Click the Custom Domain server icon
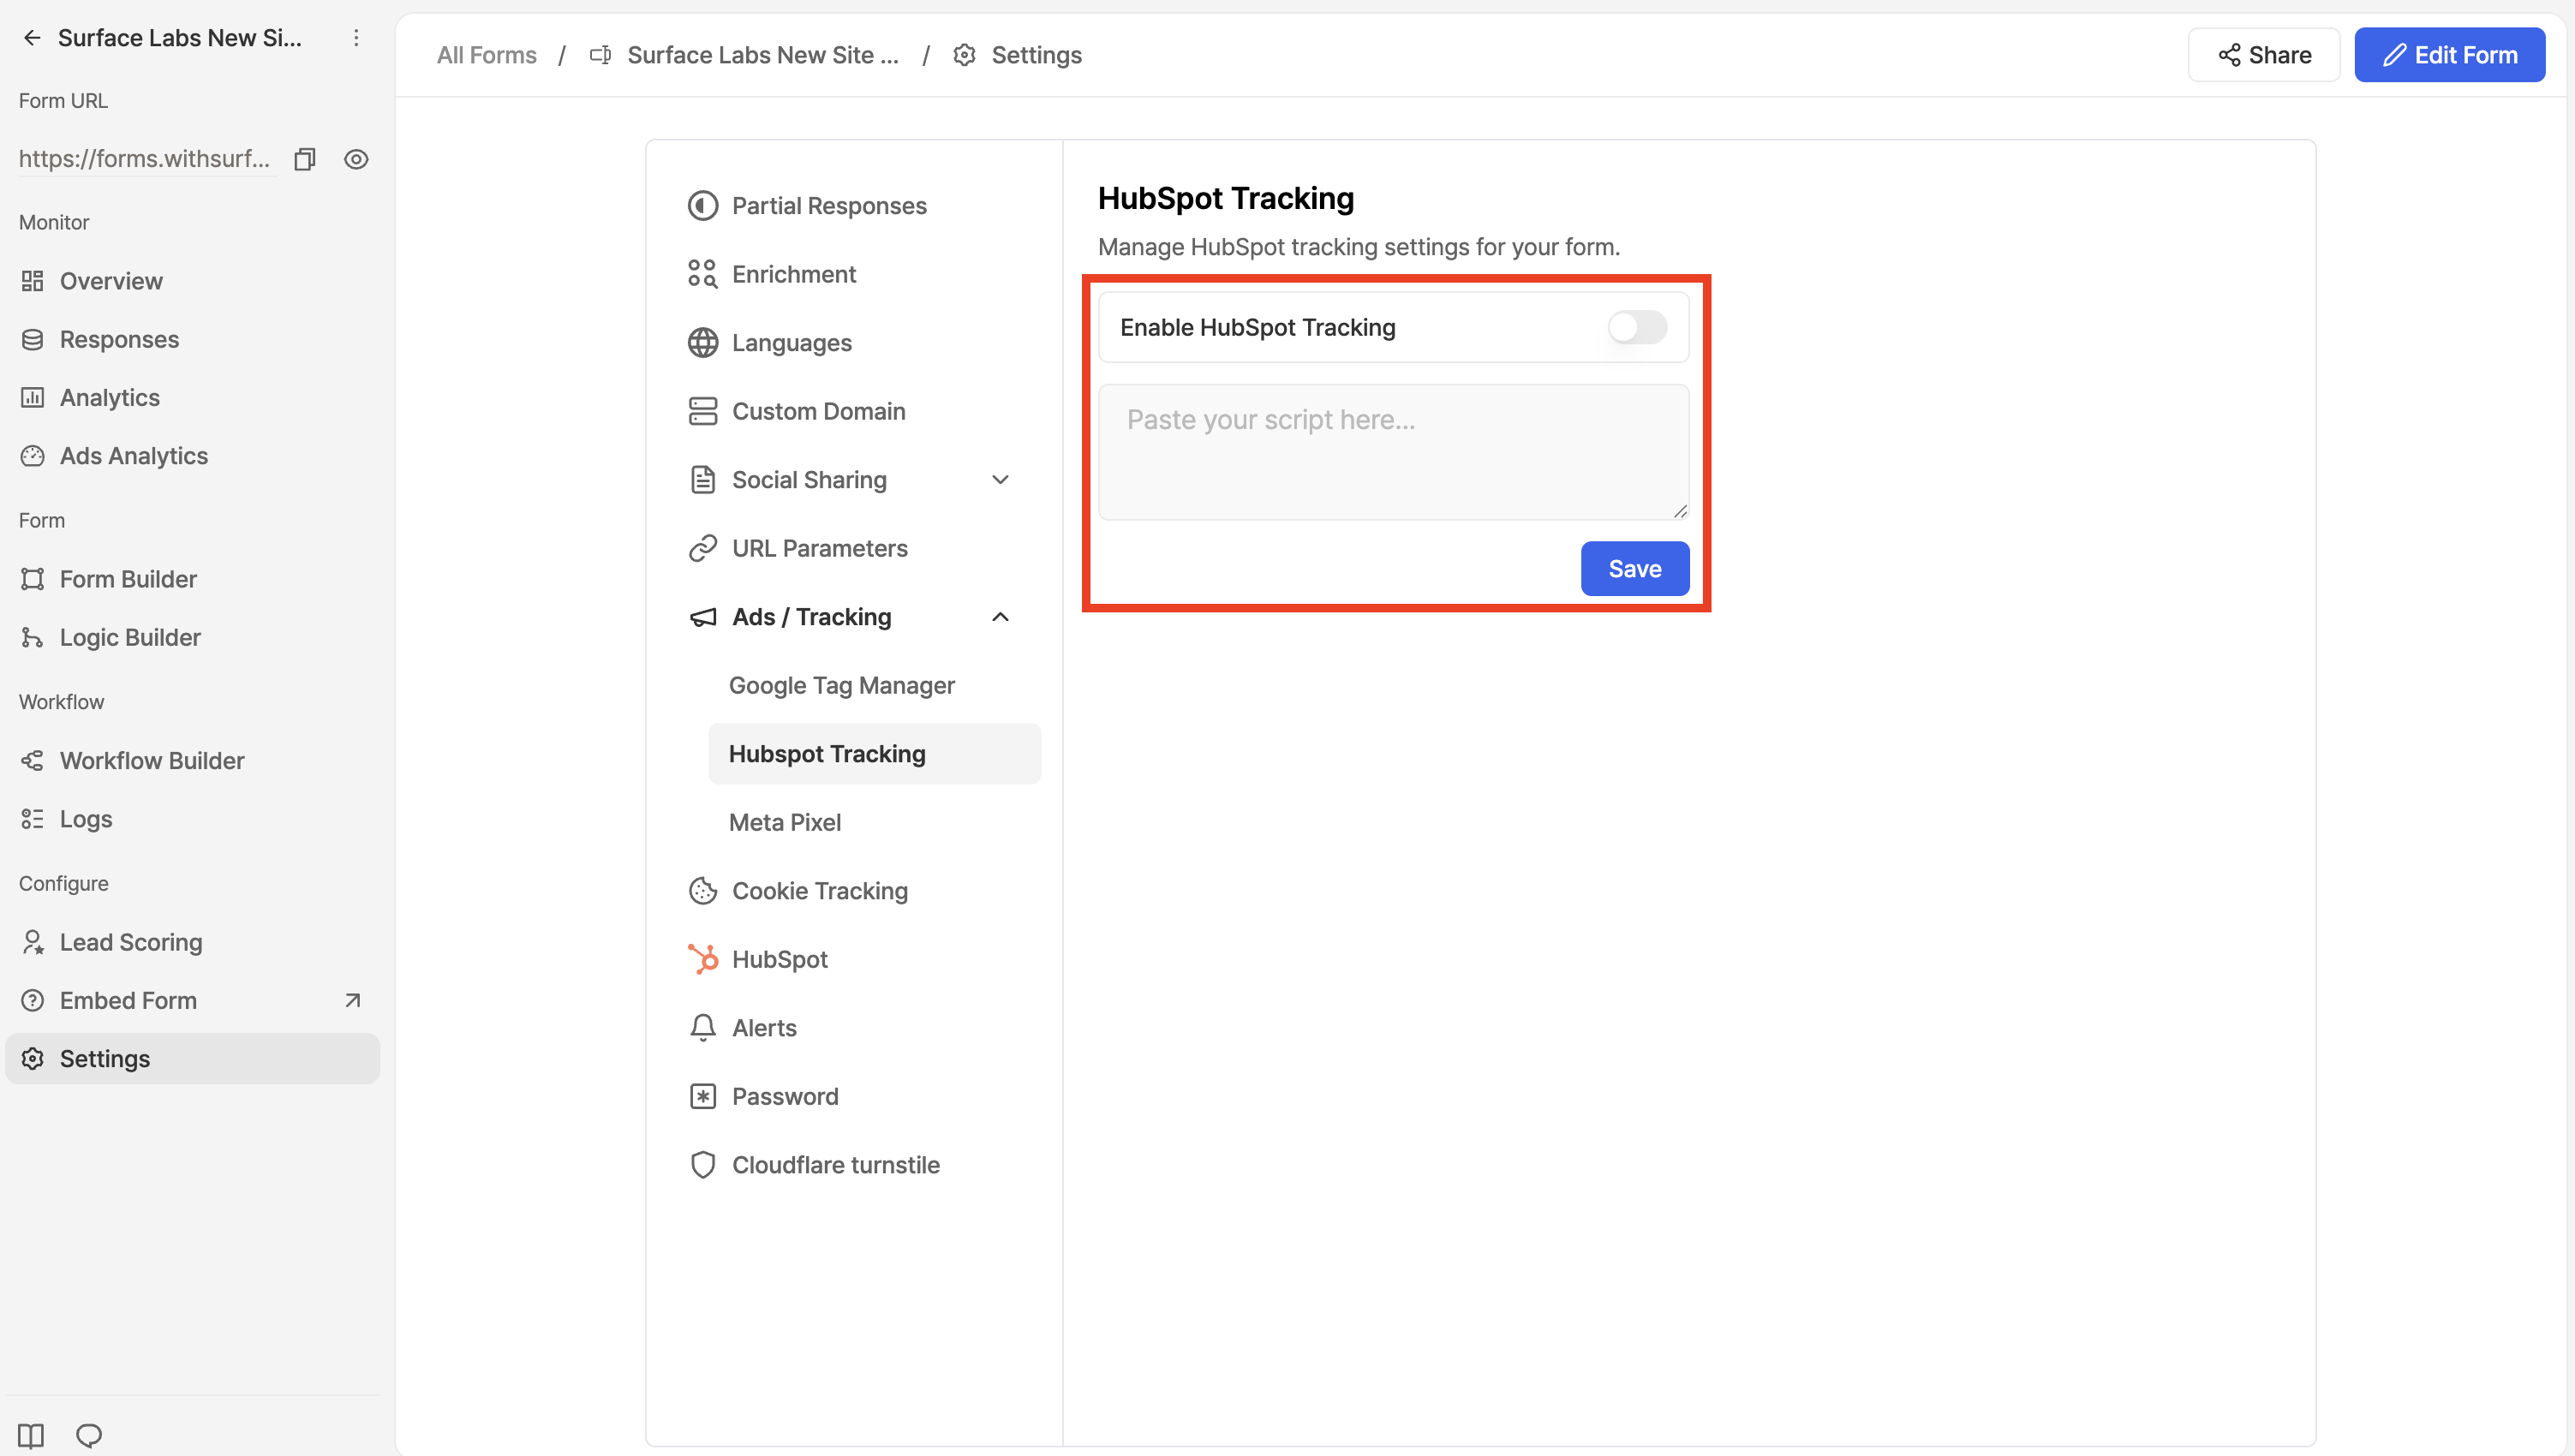The image size is (2575, 1456). click(703, 411)
